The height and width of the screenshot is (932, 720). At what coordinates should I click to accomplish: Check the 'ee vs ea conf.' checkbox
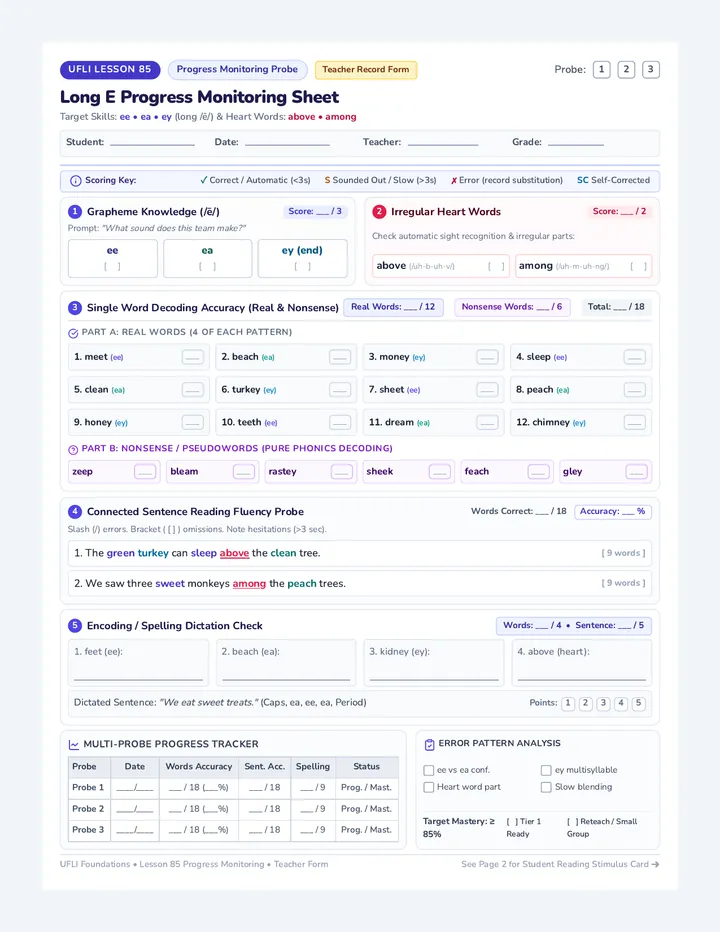428,770
